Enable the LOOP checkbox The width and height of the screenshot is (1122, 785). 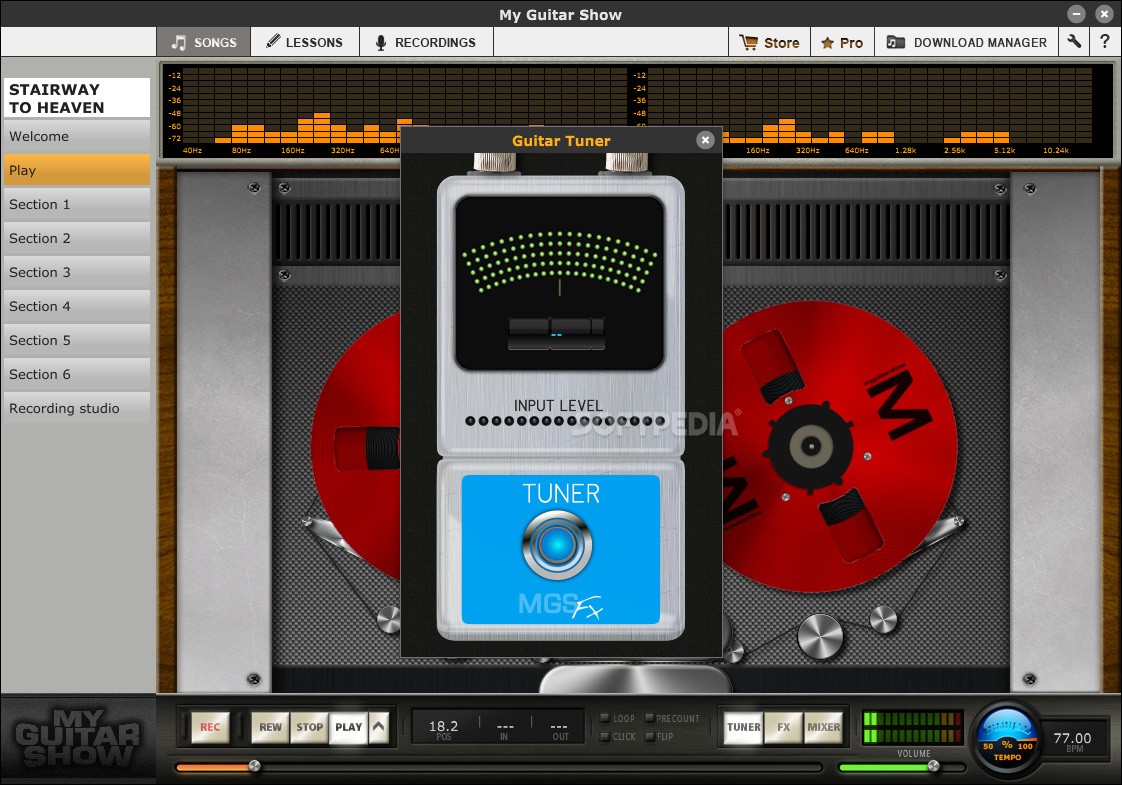pos(605,718)
